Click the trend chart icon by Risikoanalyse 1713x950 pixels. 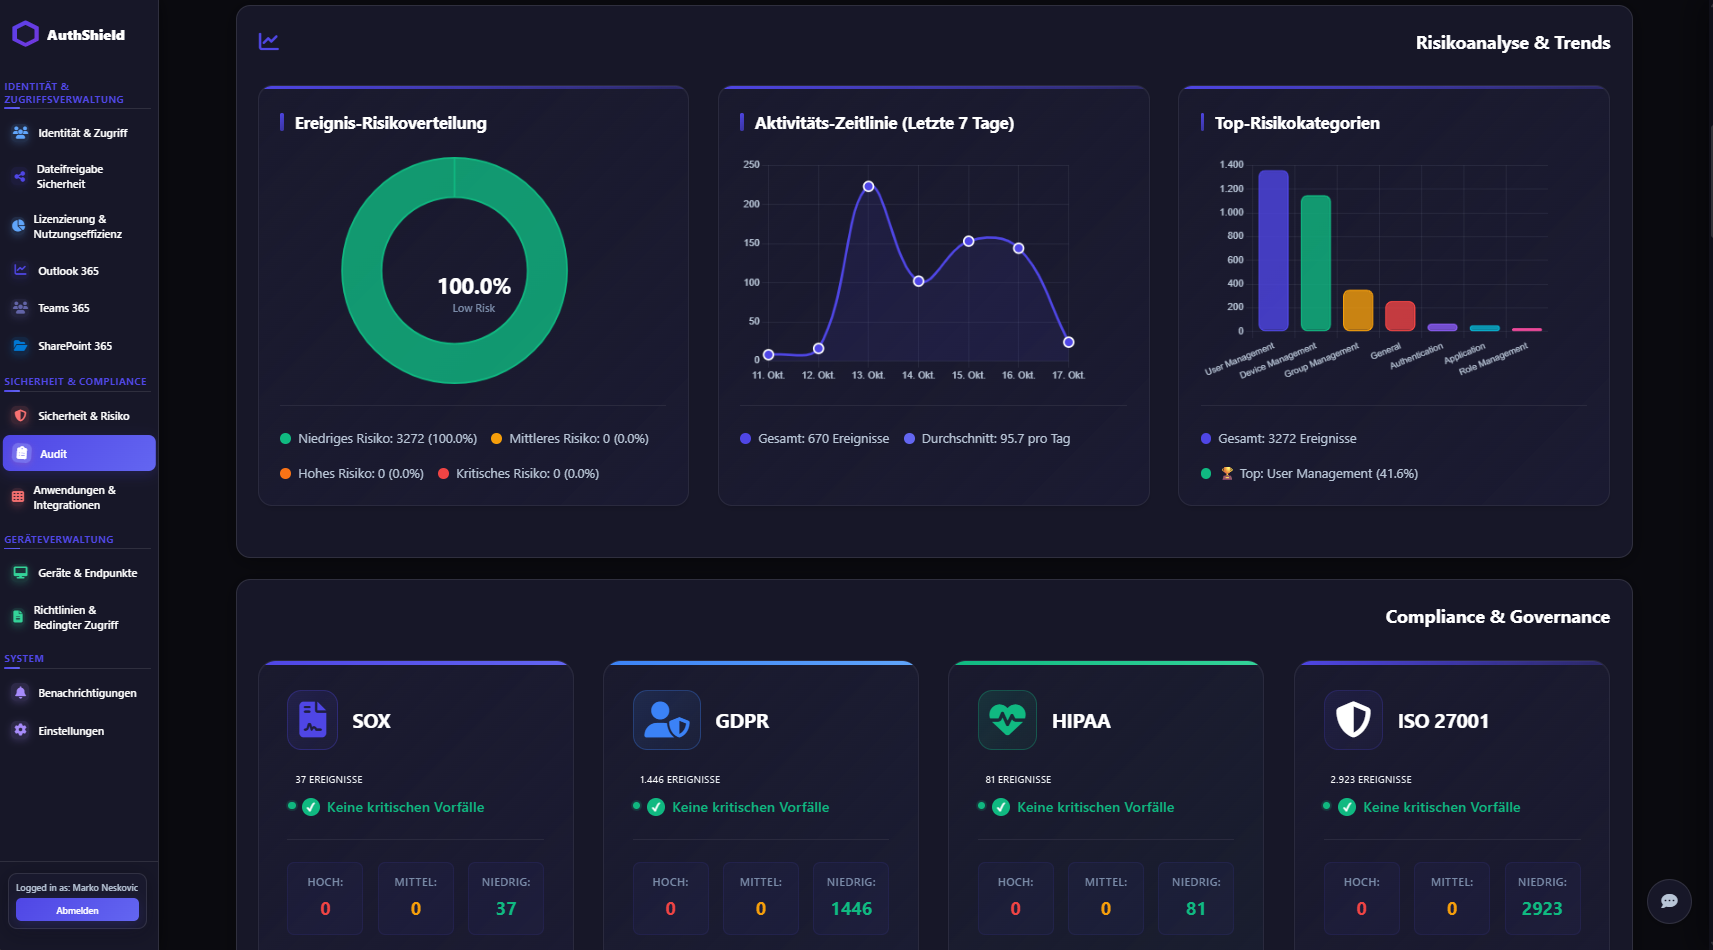[x=269, y=42]
